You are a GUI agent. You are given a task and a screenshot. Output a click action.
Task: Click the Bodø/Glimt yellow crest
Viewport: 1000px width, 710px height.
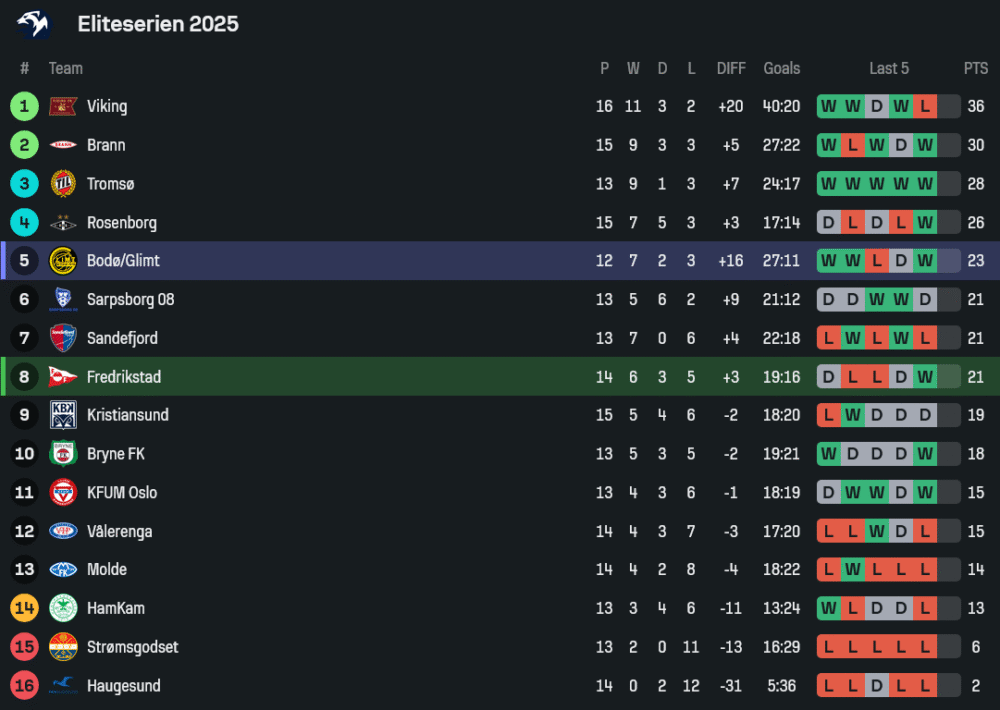coord(63,261)
